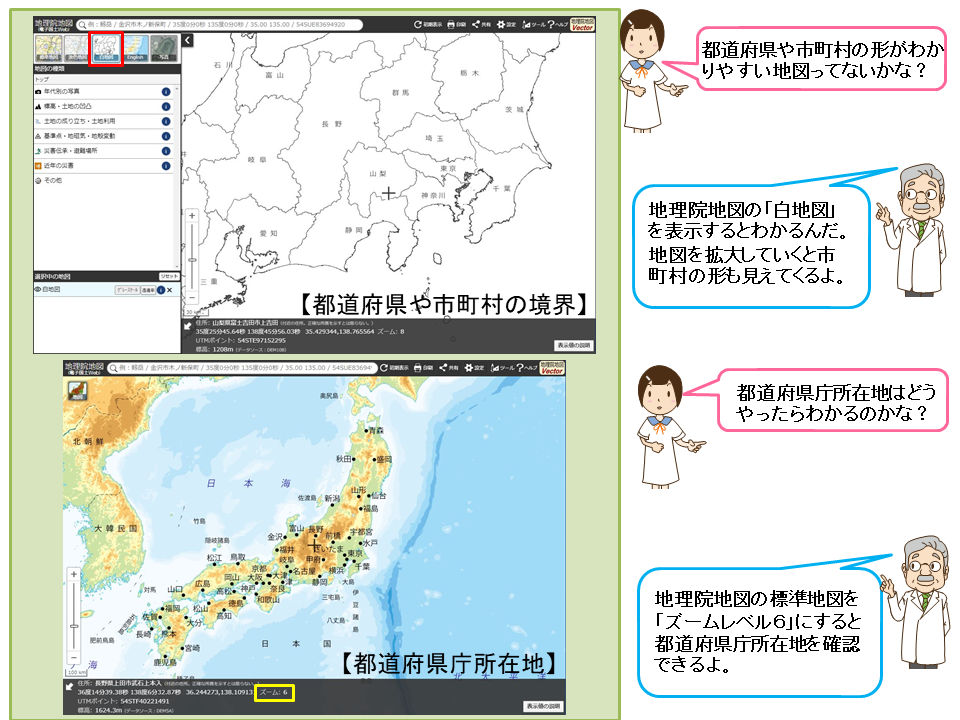The image size is (960, 720).
Task: Click the zoom slider handle on lower map
Action: tap(74, 626)
